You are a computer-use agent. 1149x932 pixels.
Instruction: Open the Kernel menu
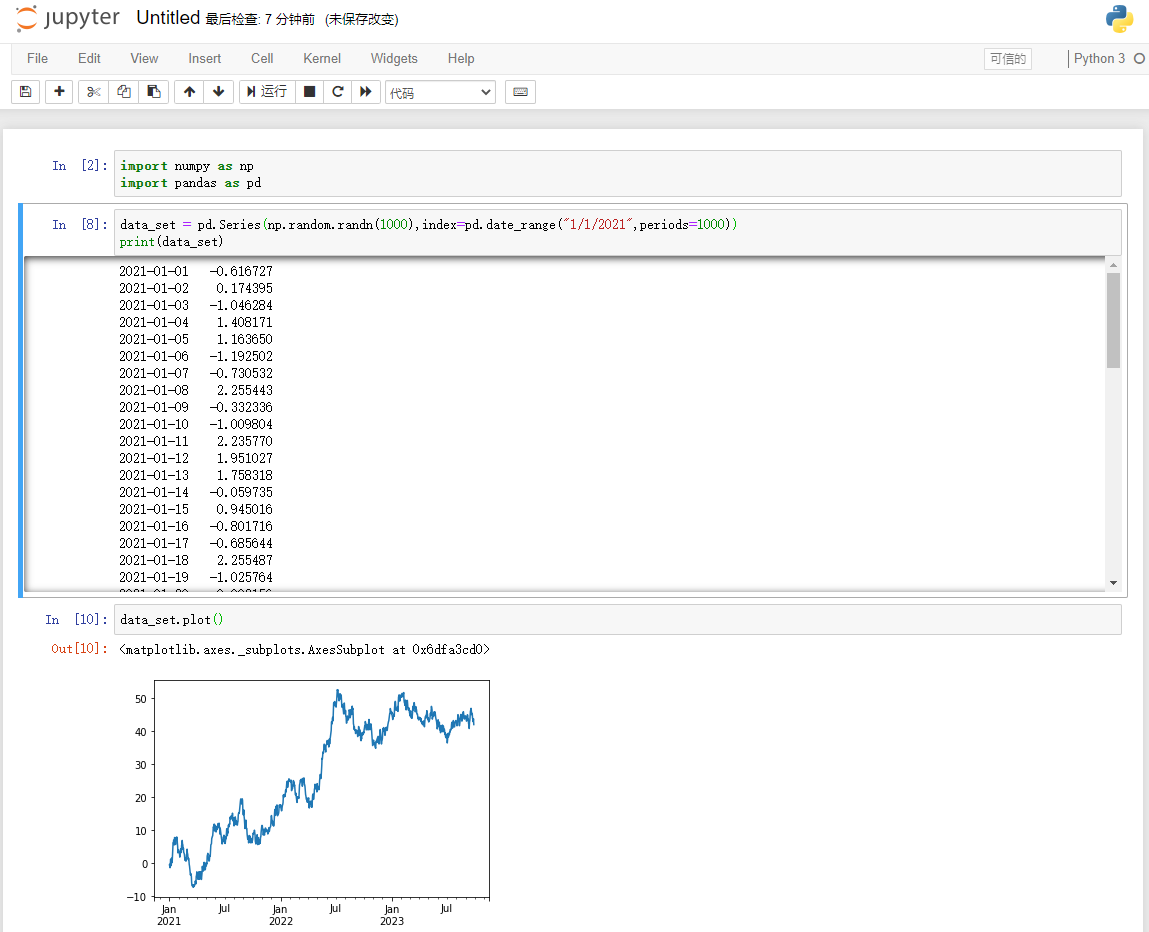pyautogui.click(x=321, y=58)
